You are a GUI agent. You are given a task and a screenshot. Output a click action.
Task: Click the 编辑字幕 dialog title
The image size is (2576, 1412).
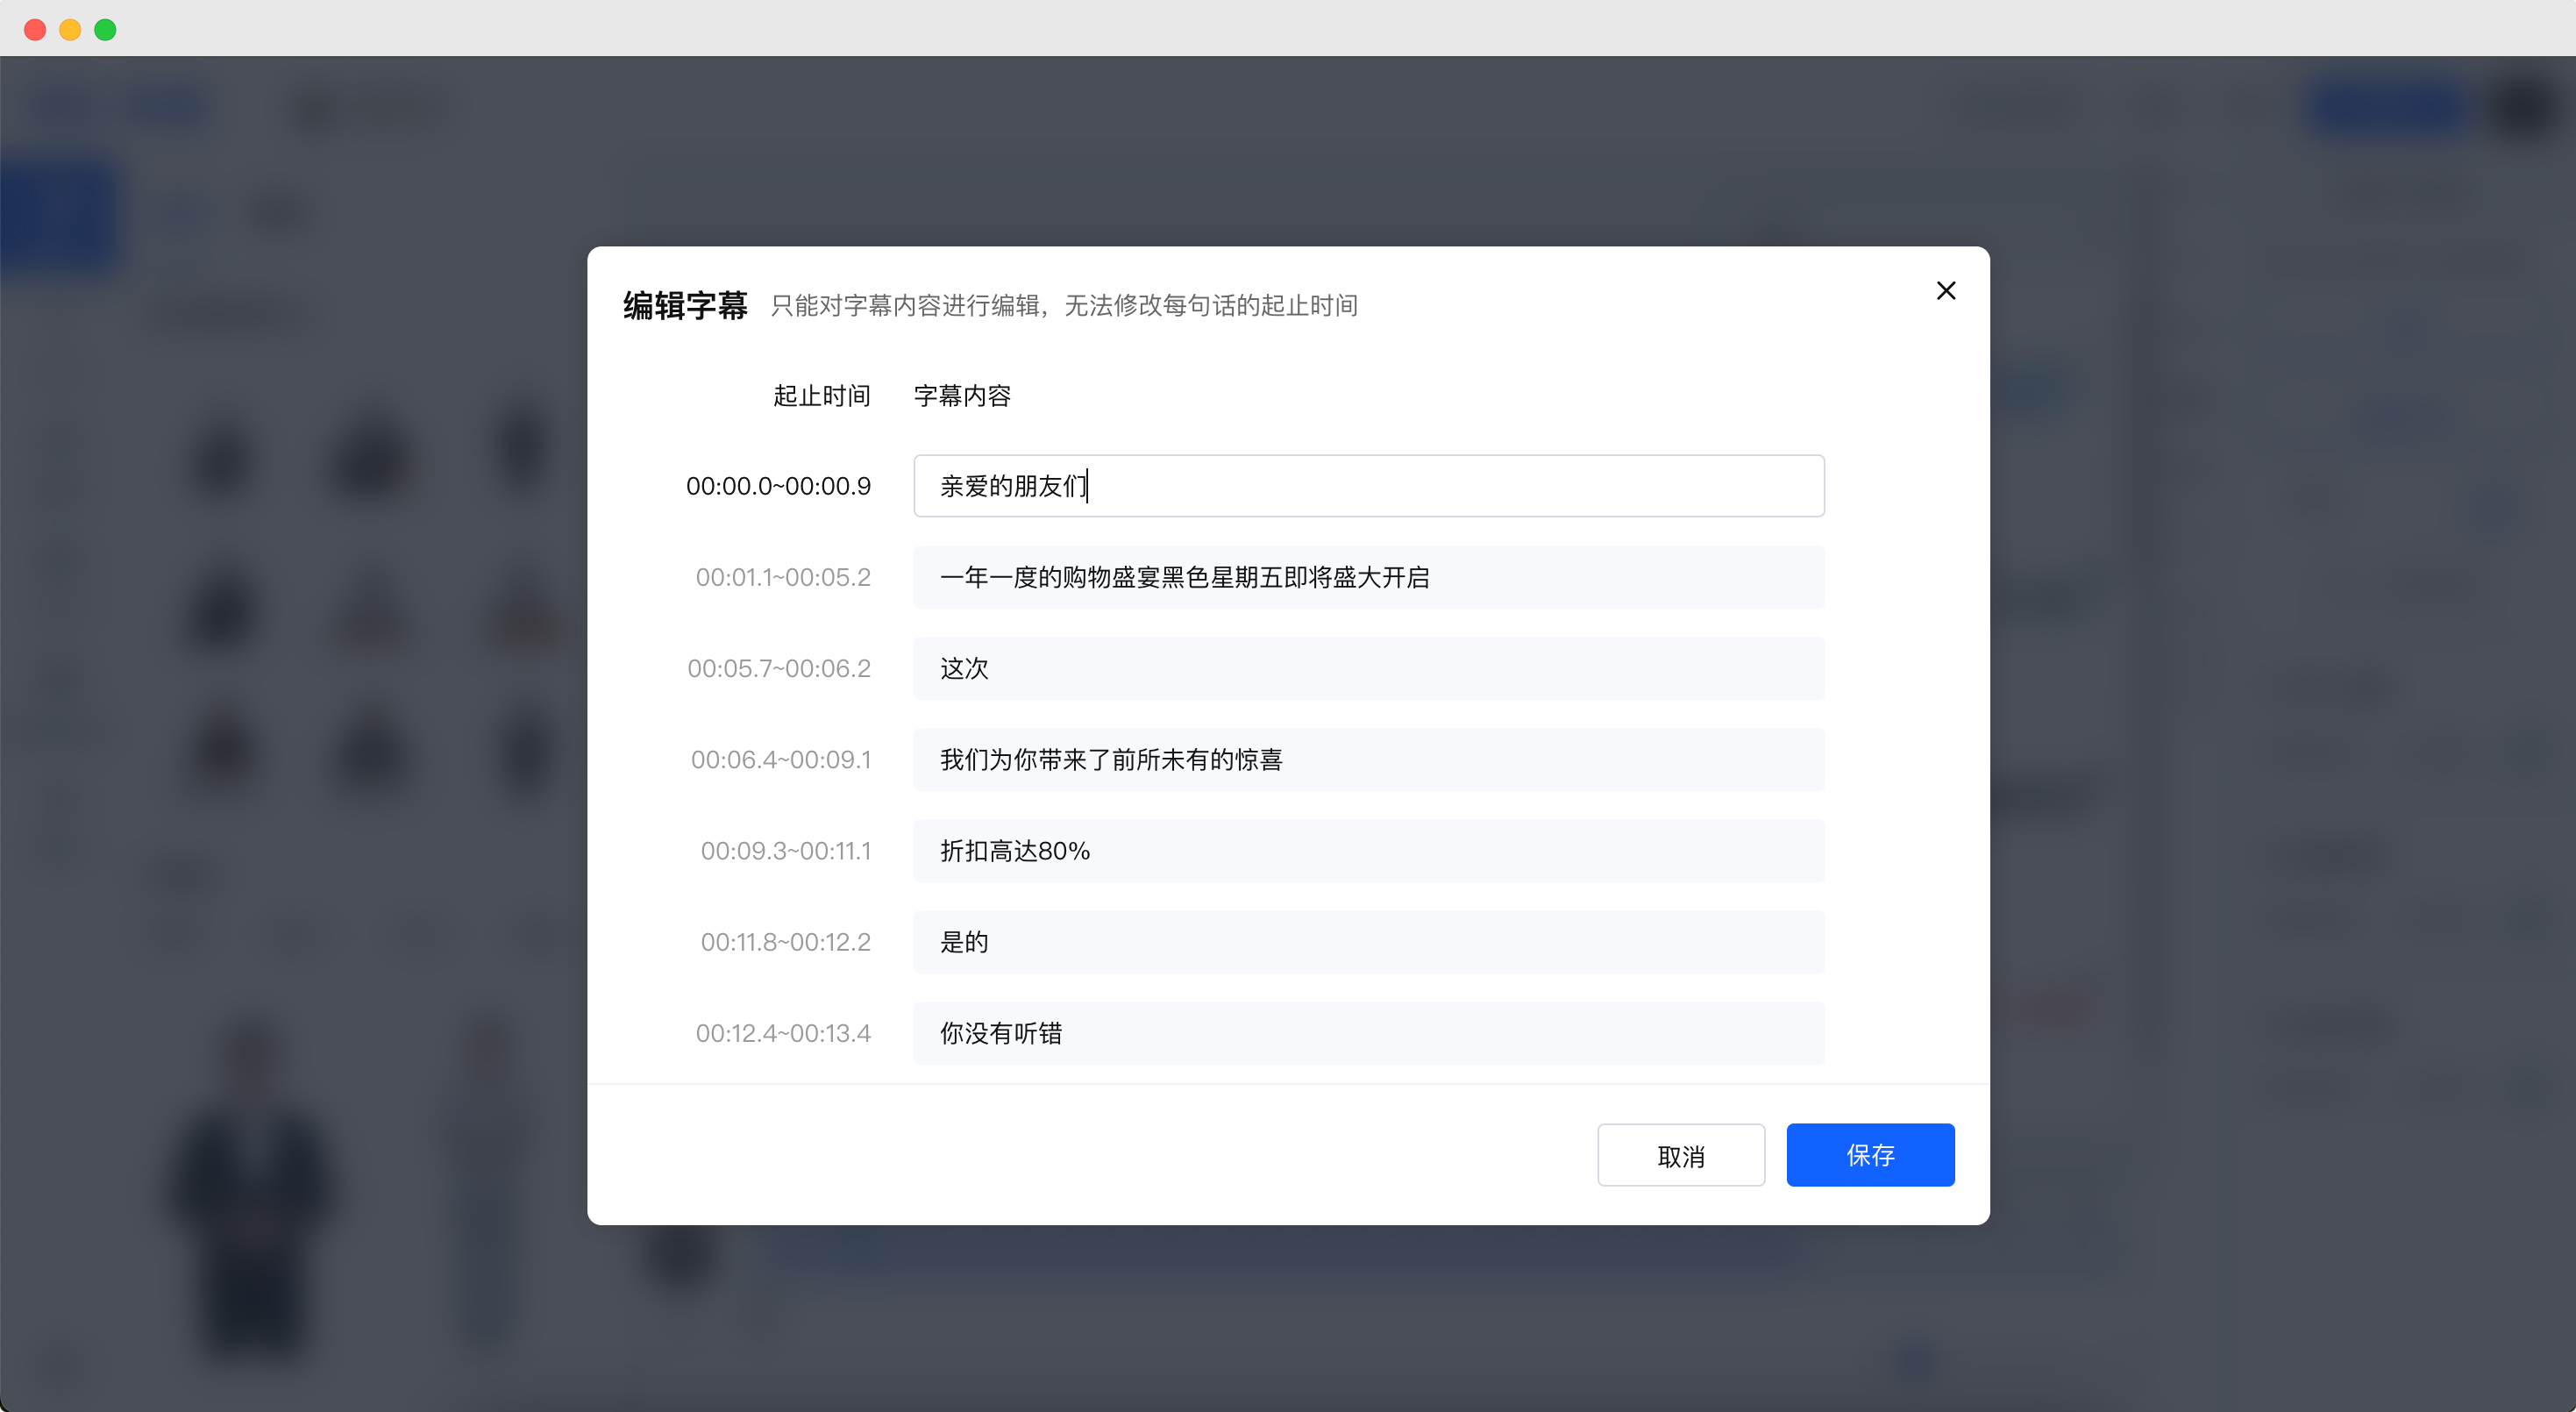685,305
